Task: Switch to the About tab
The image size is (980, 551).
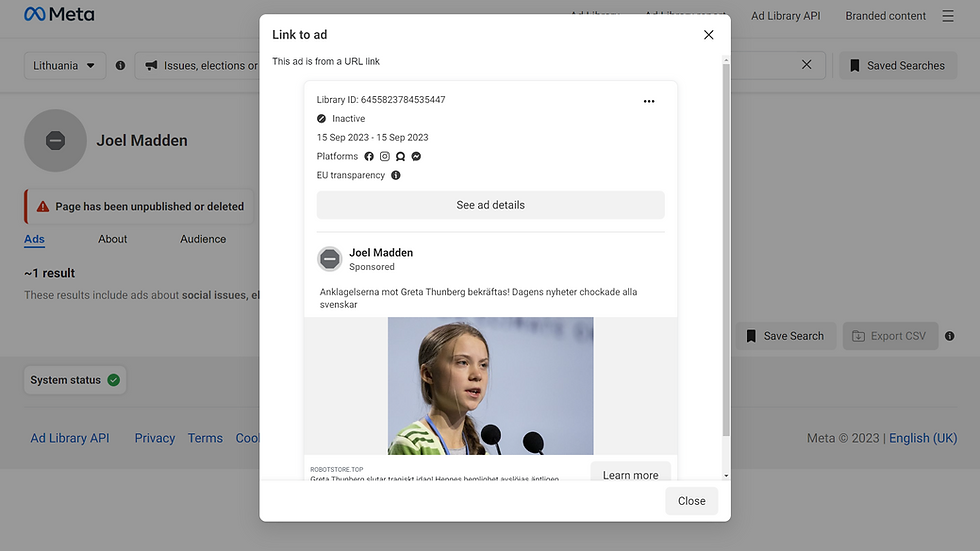Action: [x=112, y=239]
